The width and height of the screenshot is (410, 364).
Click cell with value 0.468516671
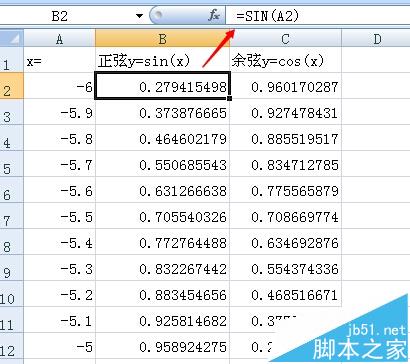click(x=285, y=294)
